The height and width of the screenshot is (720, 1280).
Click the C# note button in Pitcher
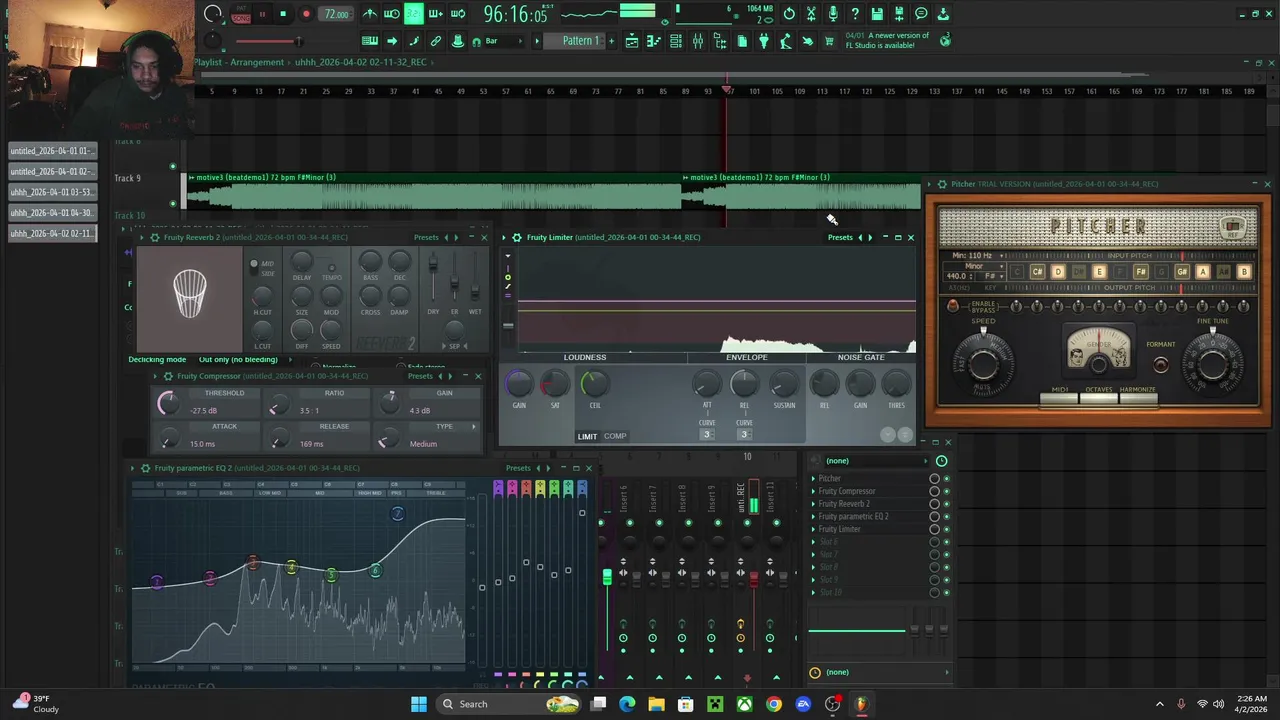pos(1037,272)
